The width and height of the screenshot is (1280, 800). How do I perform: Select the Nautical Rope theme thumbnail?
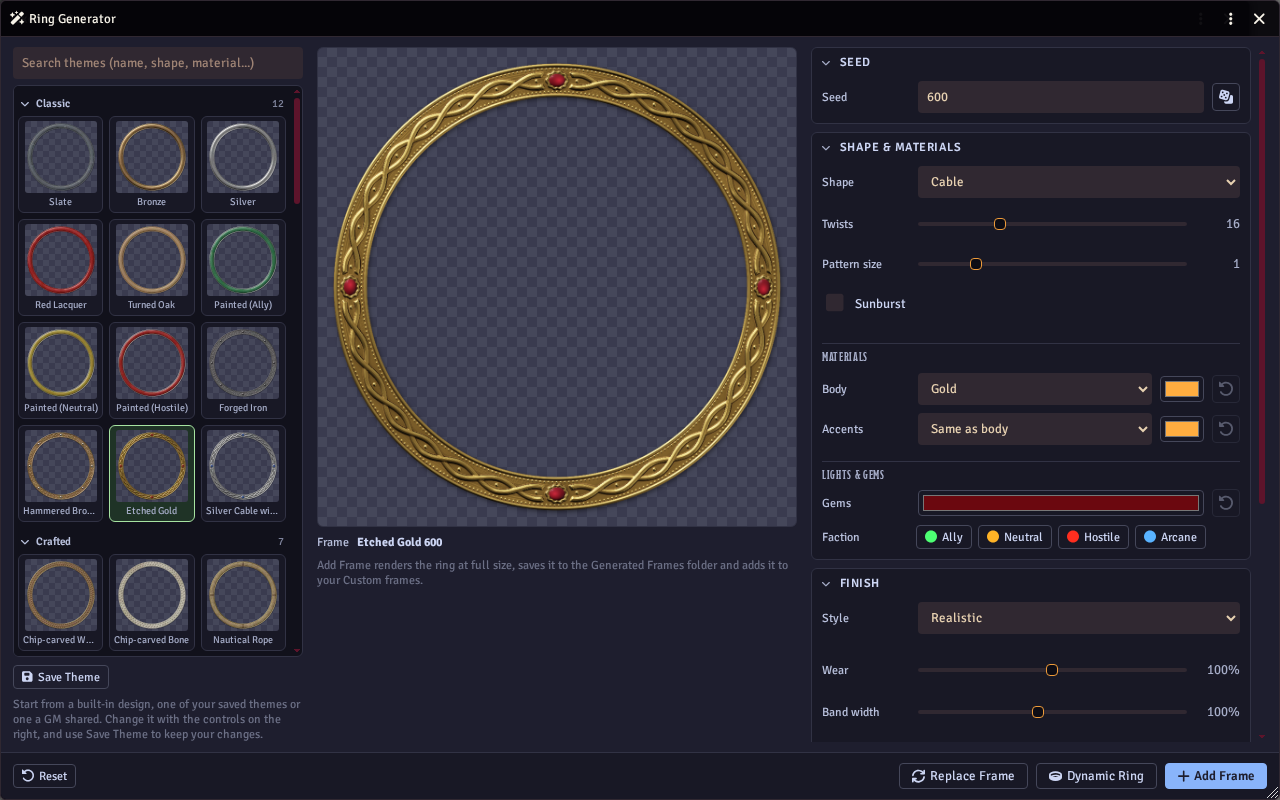(x=243, y=601)
